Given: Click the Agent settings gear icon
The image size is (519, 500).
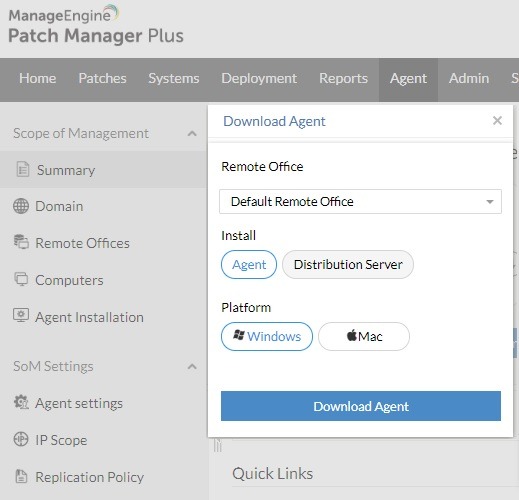Looking at the screenshot, I should tap(21, 402).
